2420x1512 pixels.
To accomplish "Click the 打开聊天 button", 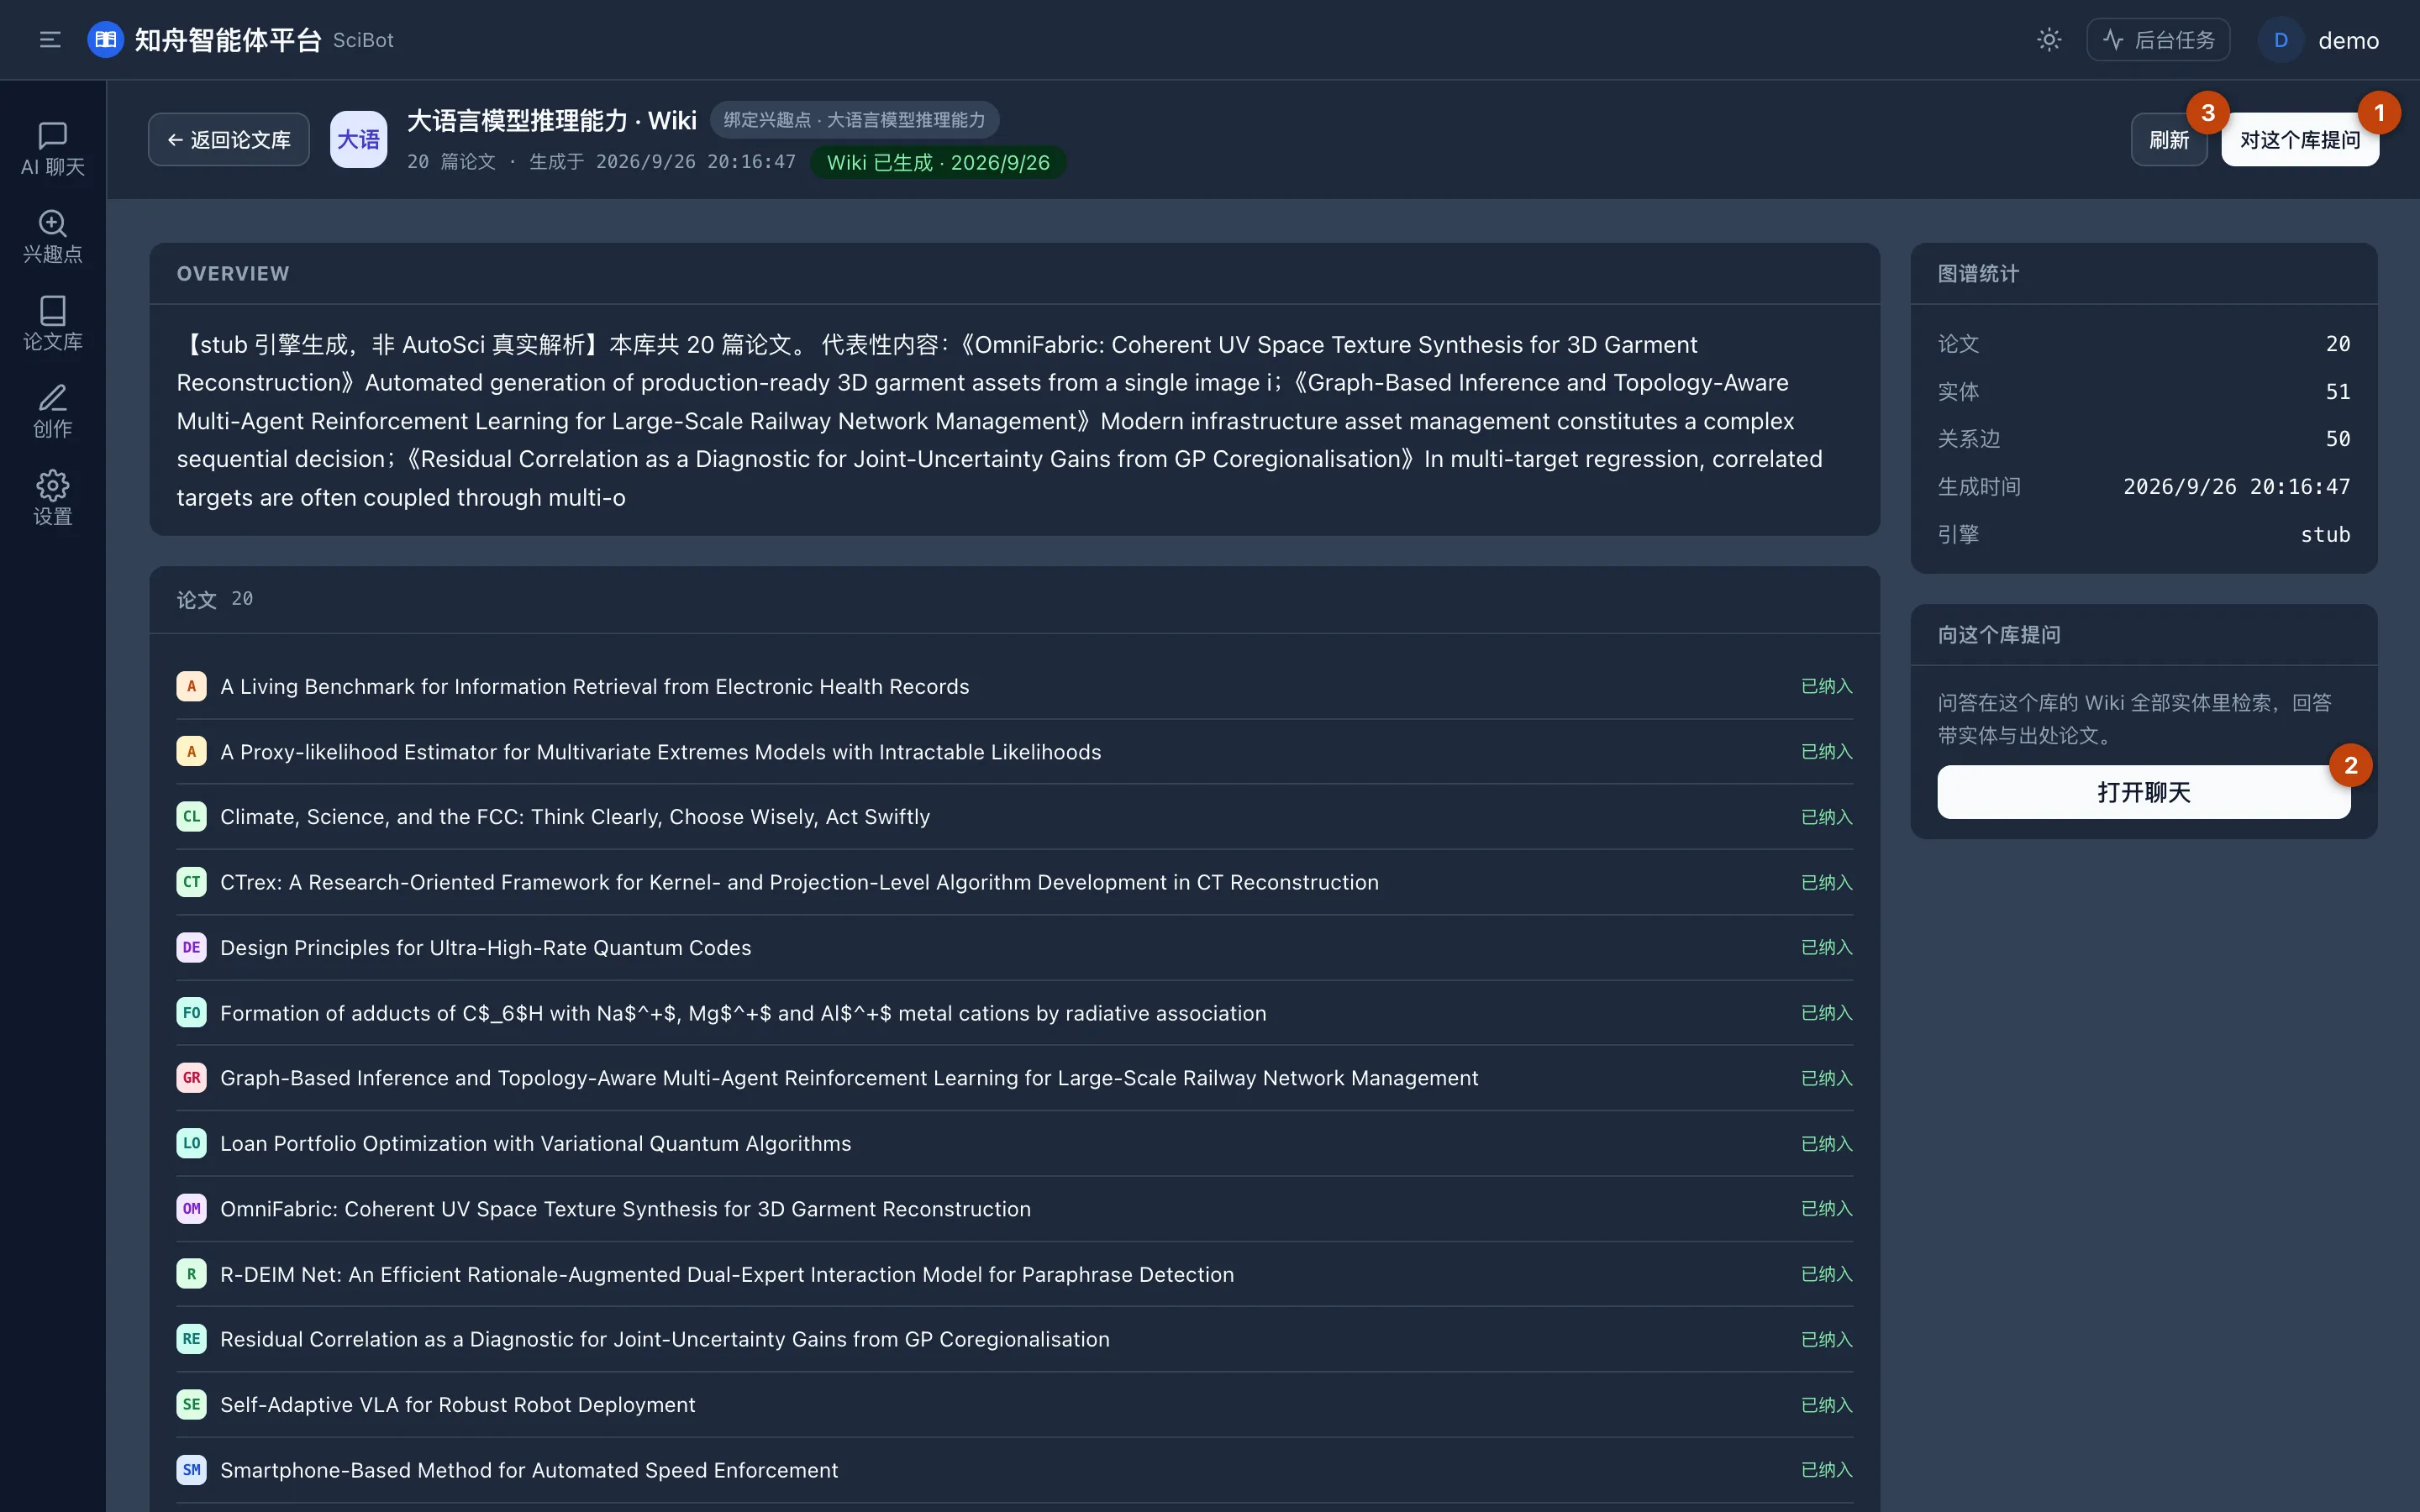I will click(x=2143, y=792).
